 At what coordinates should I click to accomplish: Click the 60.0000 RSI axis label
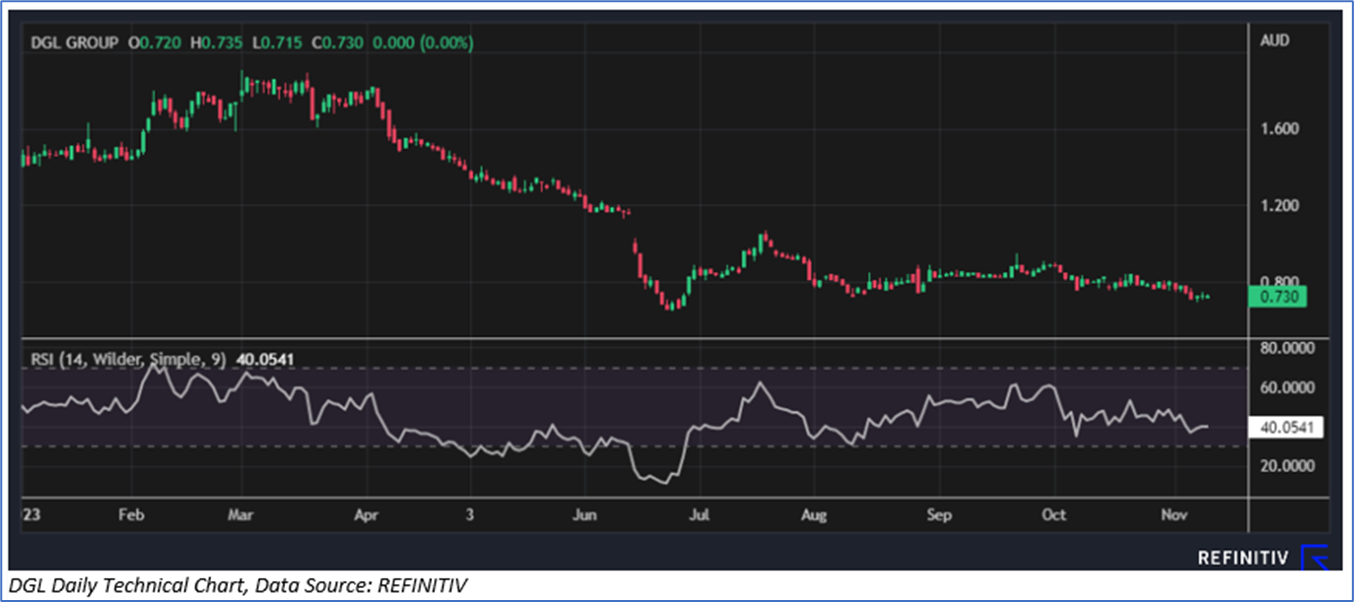tap(1286, 387)
